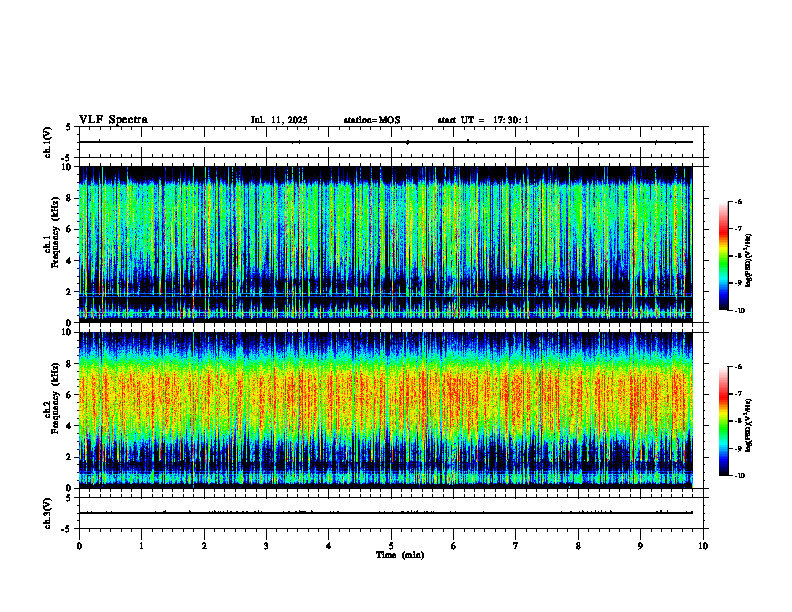
Task: Click the '5' tick label on ch.1(V) axis
Action: coord(70,127)
